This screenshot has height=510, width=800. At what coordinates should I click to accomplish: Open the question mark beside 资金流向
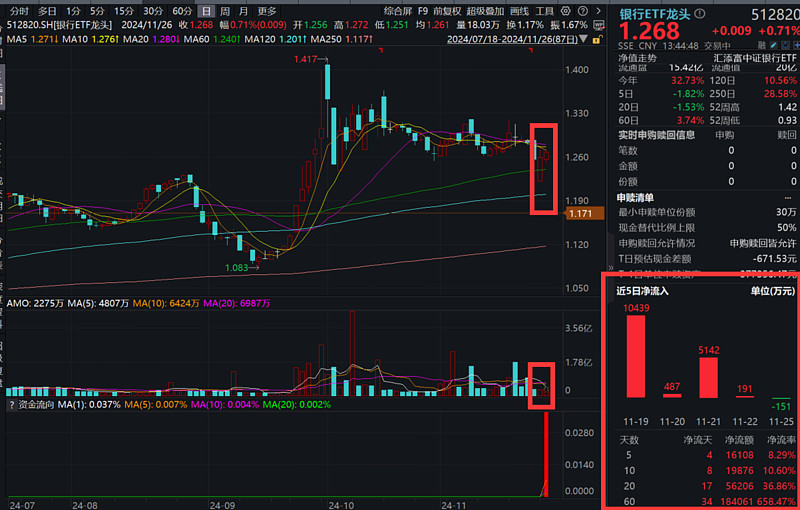tap(12, 405)
